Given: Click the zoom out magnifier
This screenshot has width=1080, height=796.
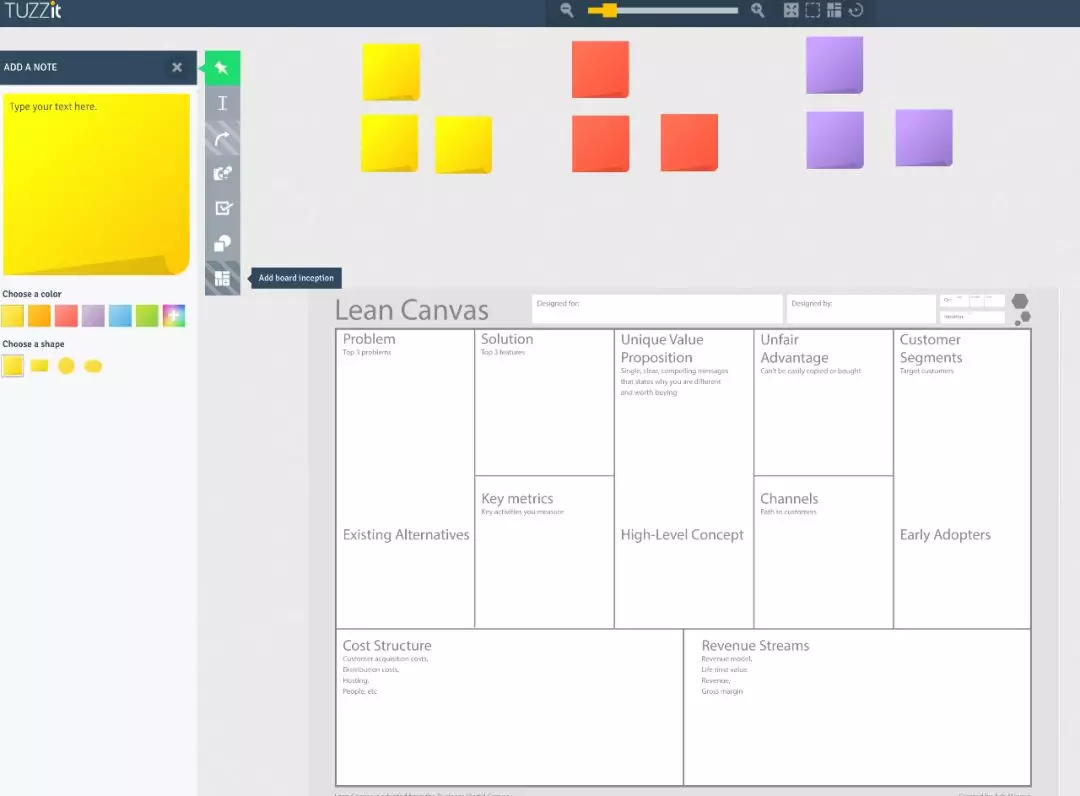Looking at the screenshot, I should (x=567, y=10).
